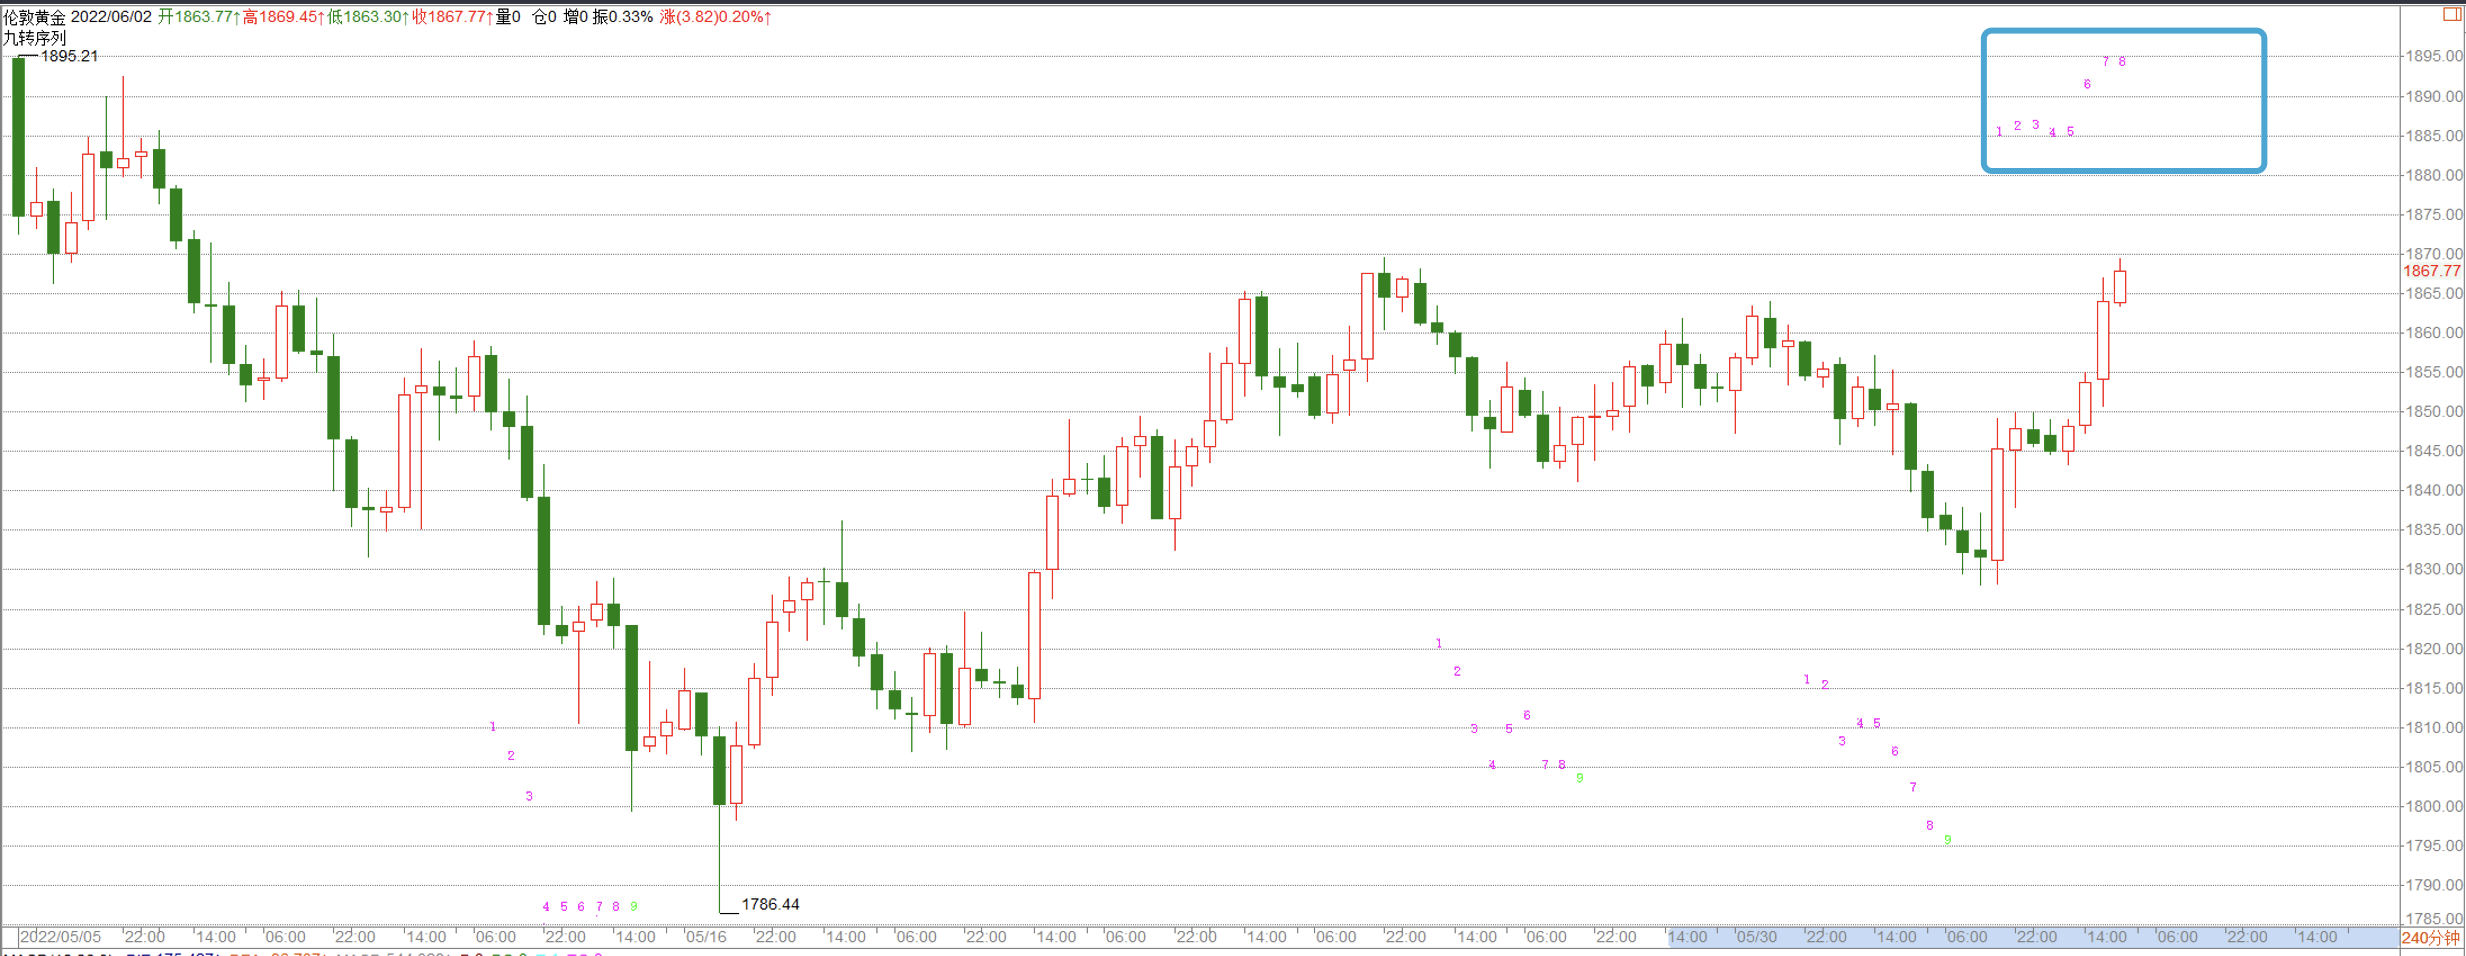
Task: Click the 05/30 date on time axis
Action: click(x=1756, y=937)
